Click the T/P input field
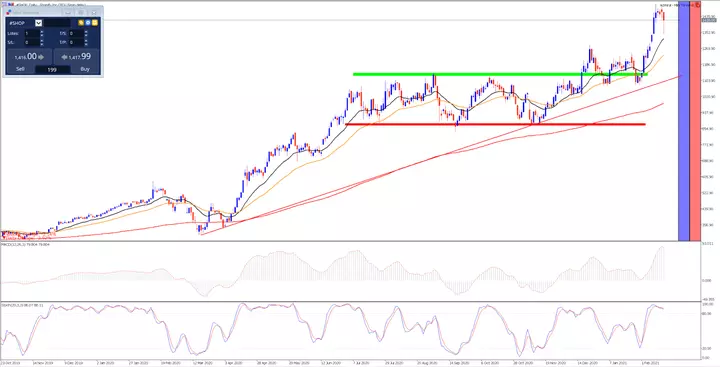Image resolution: width=720 pixels, height=367 pixels. [76, 42]
